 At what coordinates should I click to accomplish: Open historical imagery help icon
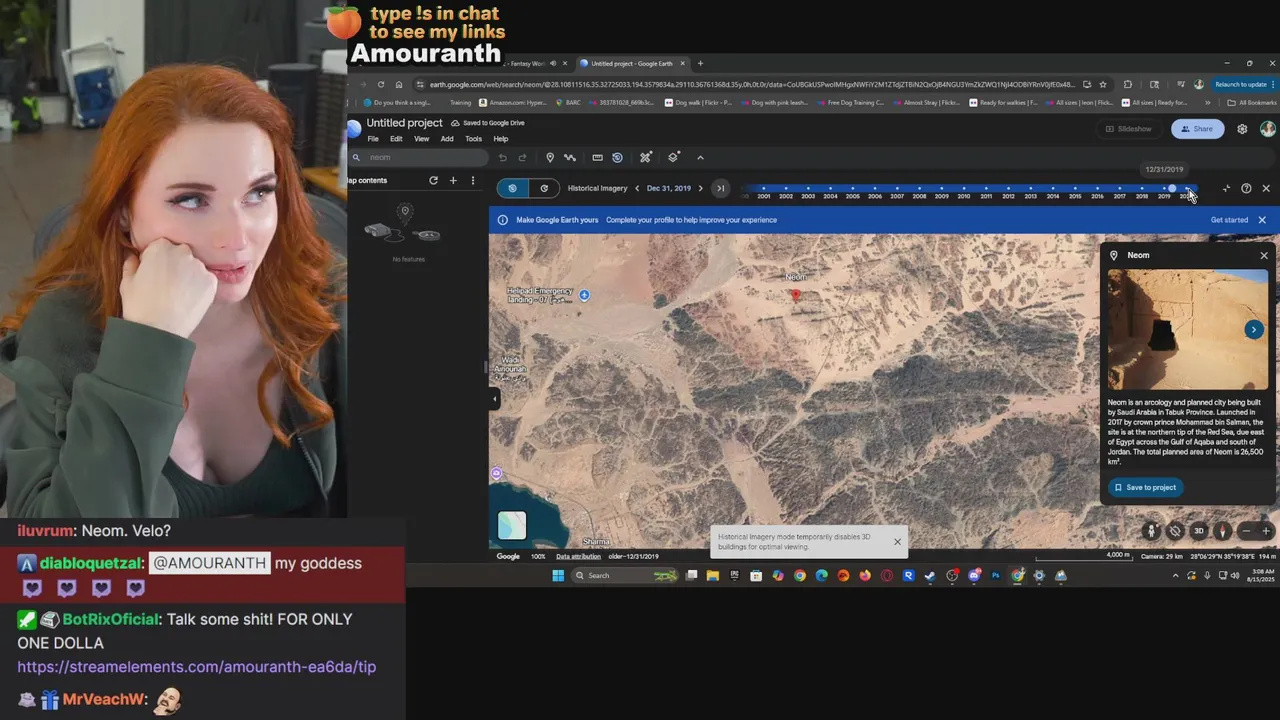(1246, 188)
